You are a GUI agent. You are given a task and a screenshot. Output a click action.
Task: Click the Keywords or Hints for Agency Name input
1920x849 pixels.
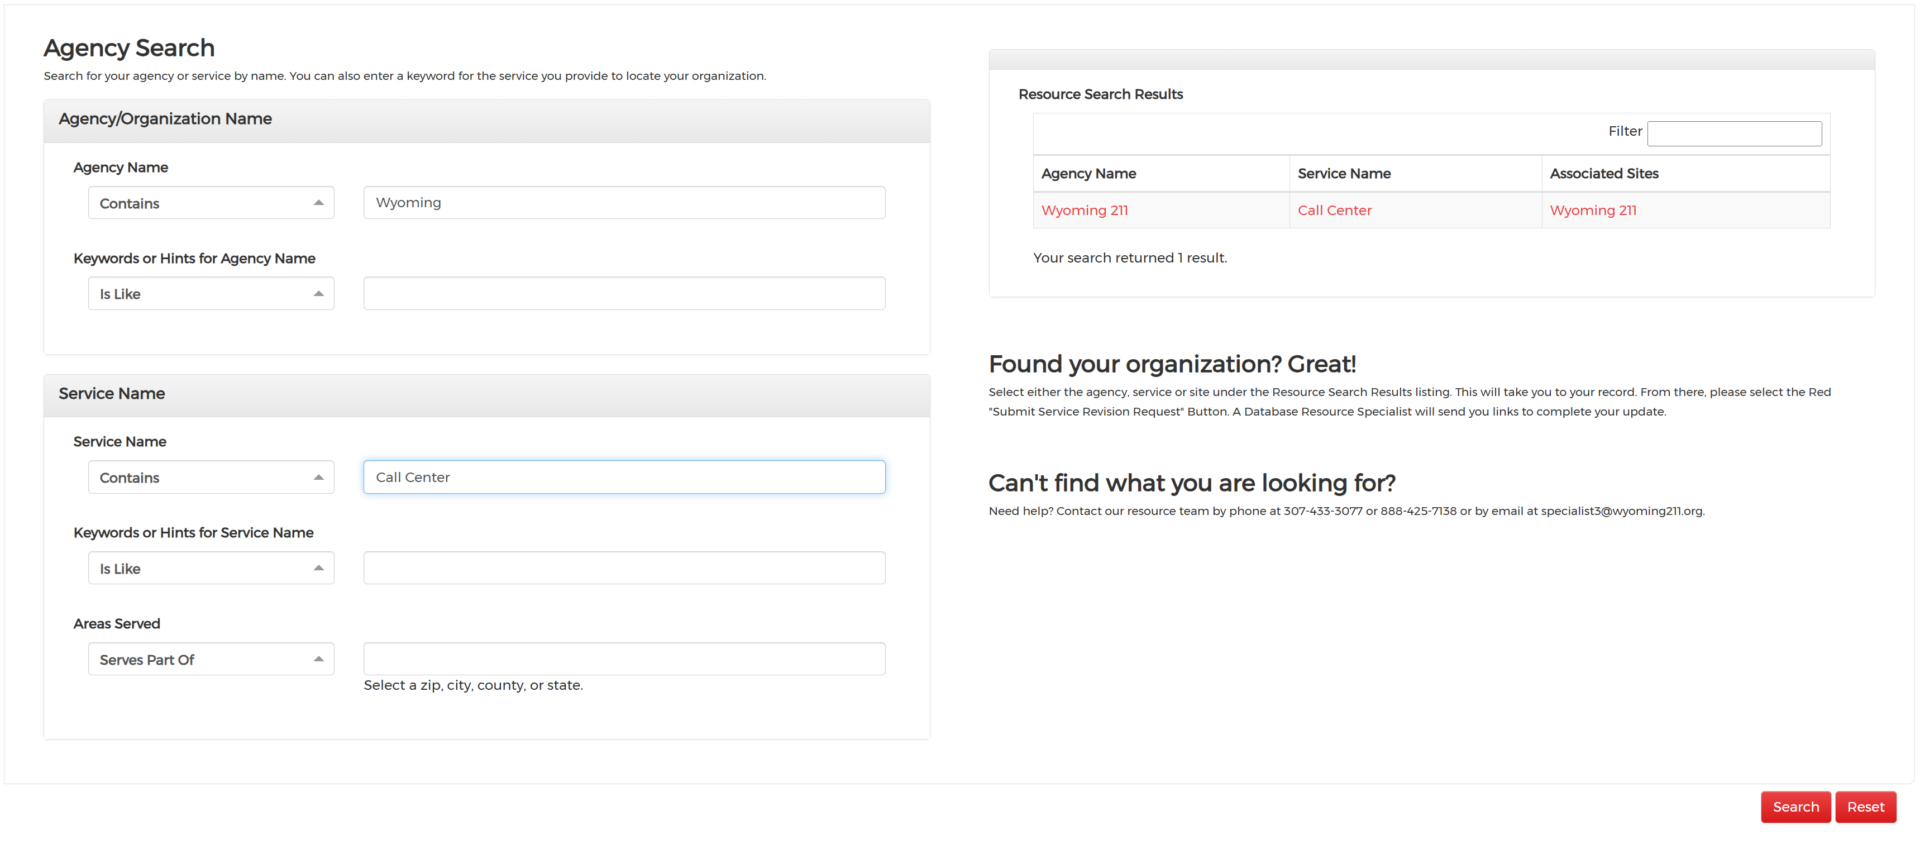[624, 294]
